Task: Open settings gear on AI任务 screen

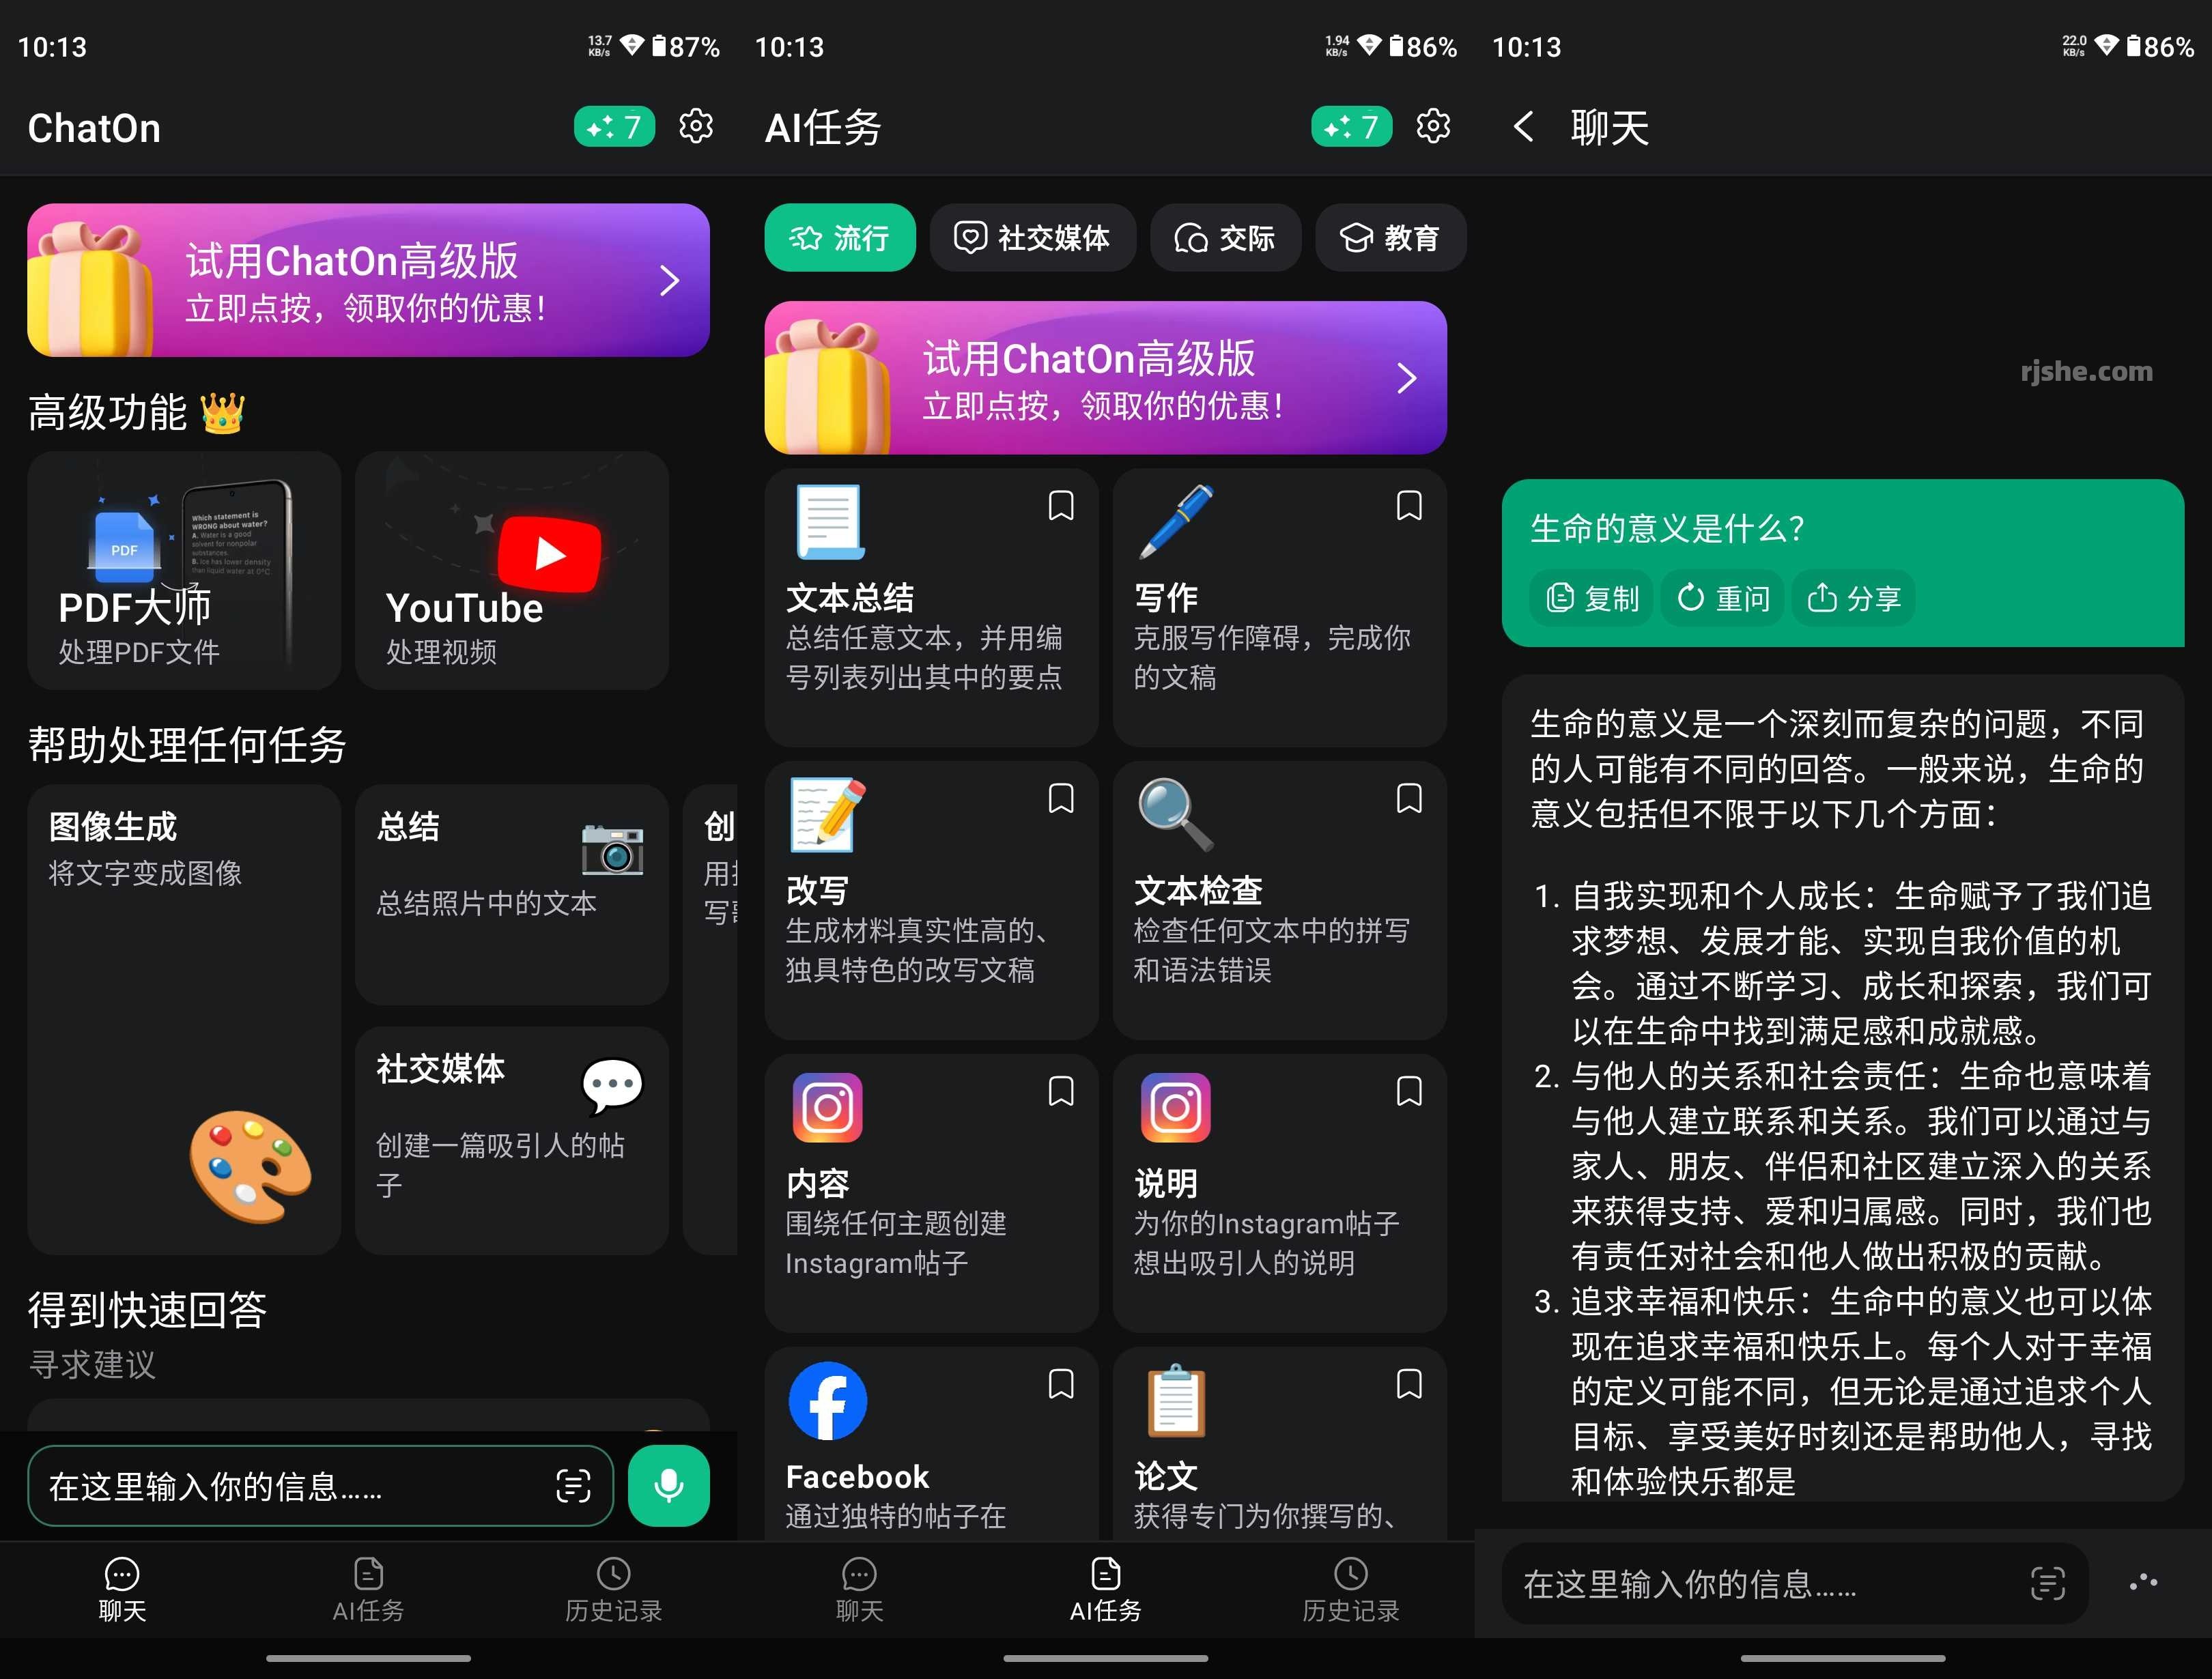Action: (1433, 127)
